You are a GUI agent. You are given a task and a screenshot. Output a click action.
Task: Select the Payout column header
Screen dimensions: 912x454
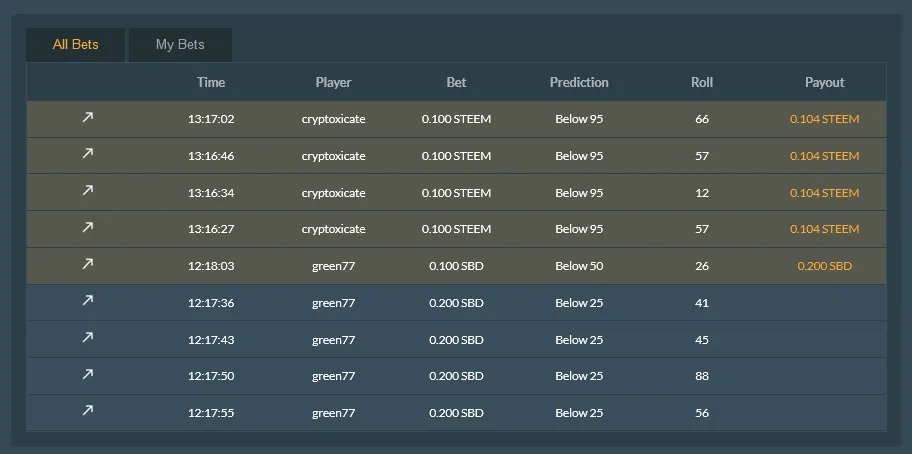824,82
